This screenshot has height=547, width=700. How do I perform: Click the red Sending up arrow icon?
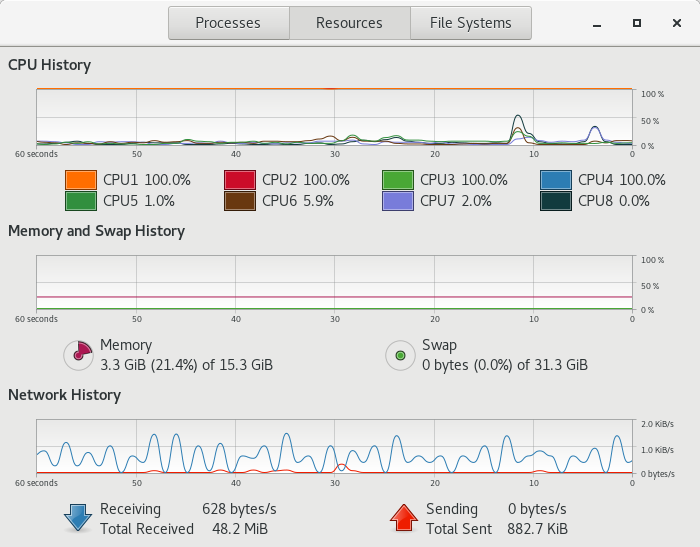[404, 518]
